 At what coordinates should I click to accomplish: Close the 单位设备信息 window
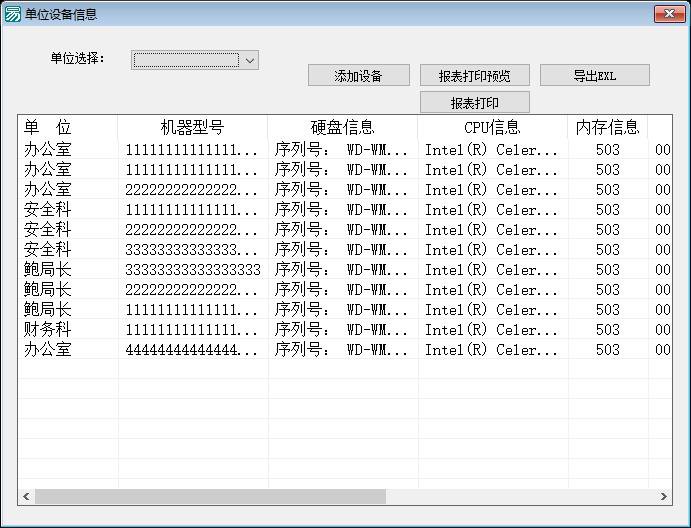point(668,13)
